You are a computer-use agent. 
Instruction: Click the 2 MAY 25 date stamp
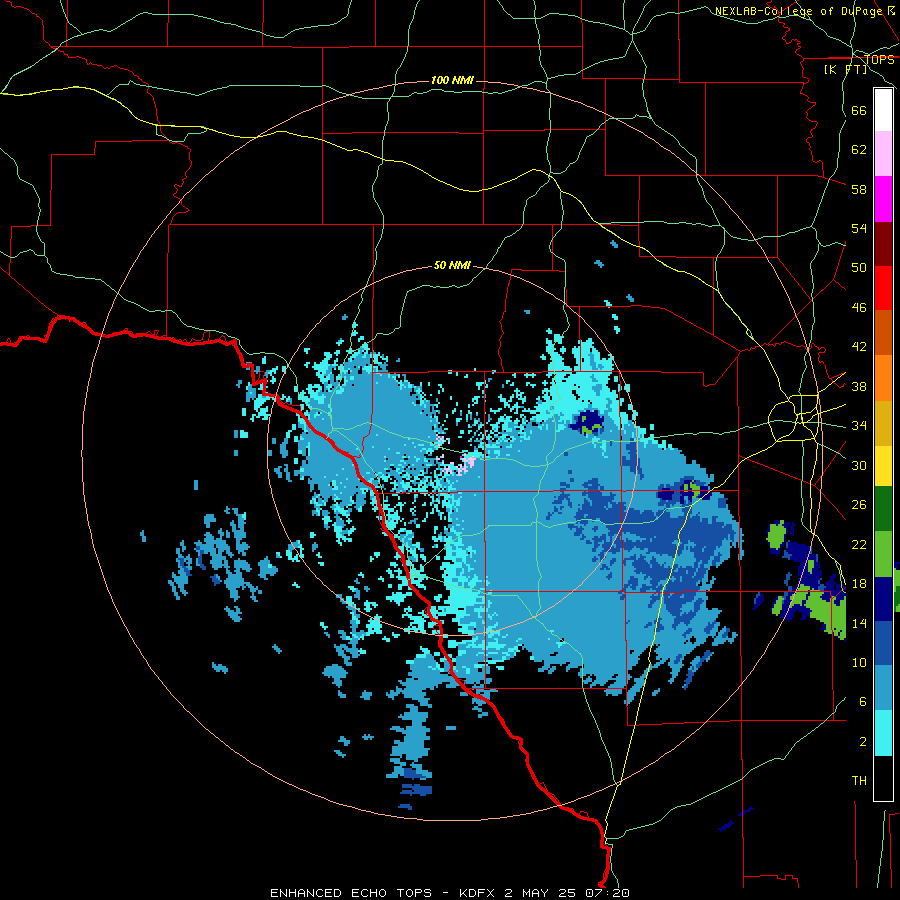click(542, 893)
